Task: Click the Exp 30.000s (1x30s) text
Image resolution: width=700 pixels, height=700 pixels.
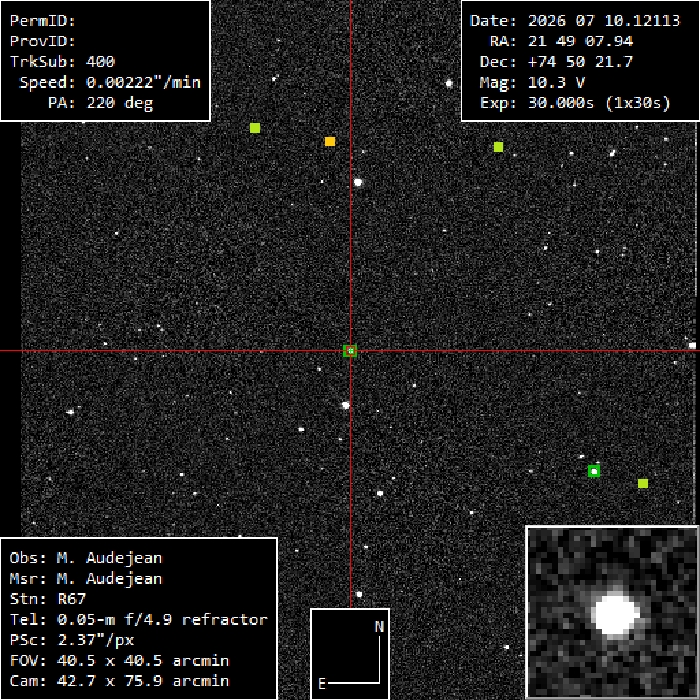Action: pos(599,103)
